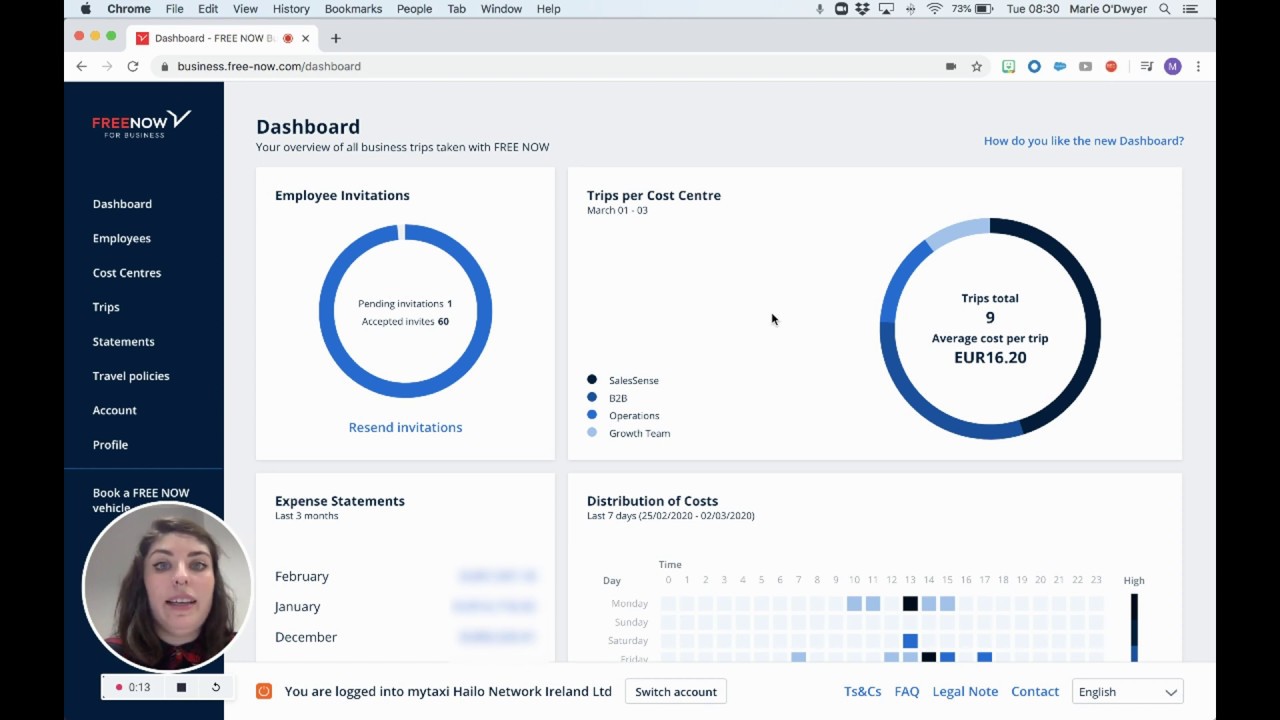The width and height of the screenshot is (1280, 720).
Task: Open a new browser tab
Action: [336, 38]
